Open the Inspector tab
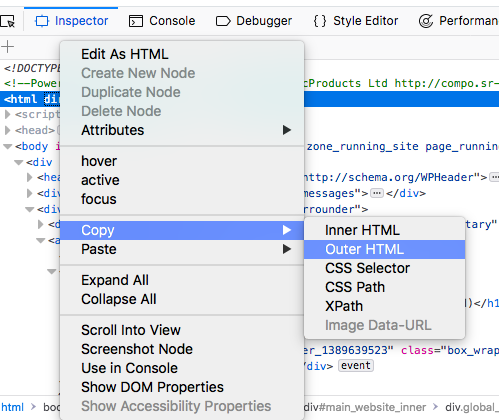499x420 pixels. click(x=71, y=21)
